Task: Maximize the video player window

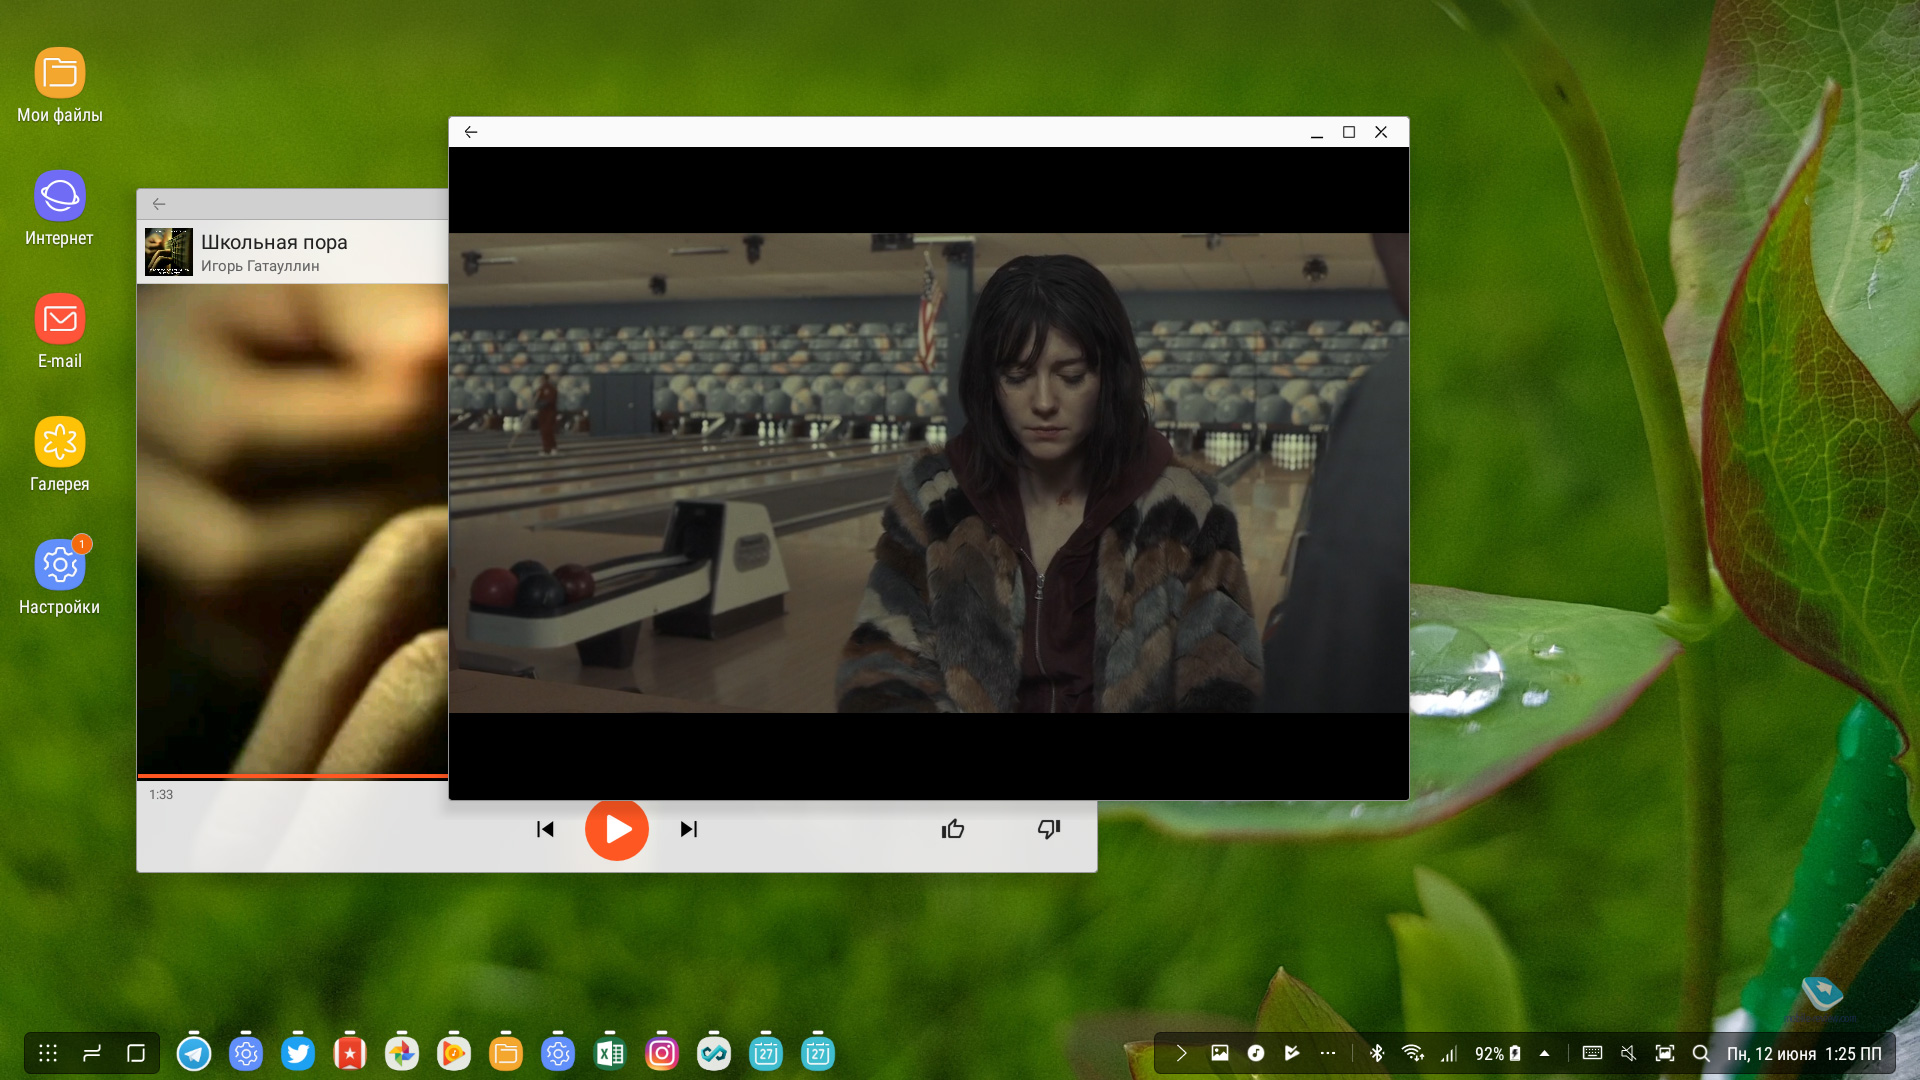Action: pyautogui.click(x=1349, y=132)
